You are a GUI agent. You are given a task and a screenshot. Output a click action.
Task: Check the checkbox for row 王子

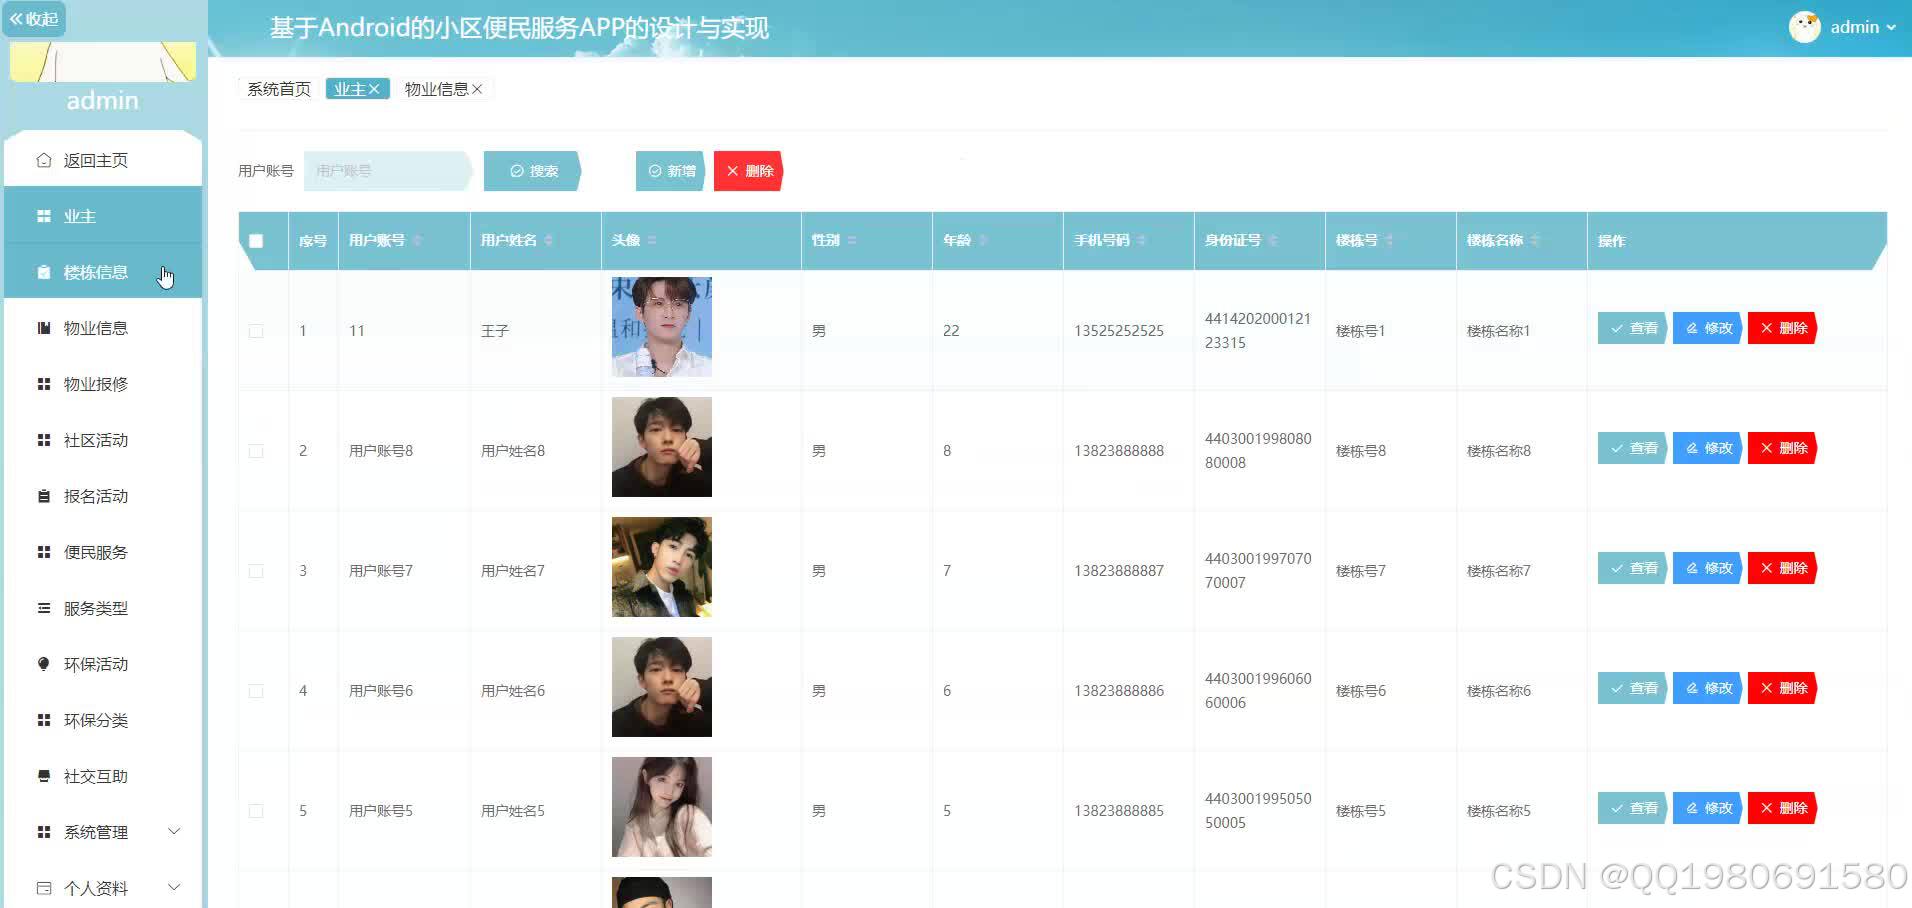tap(256, 331)
